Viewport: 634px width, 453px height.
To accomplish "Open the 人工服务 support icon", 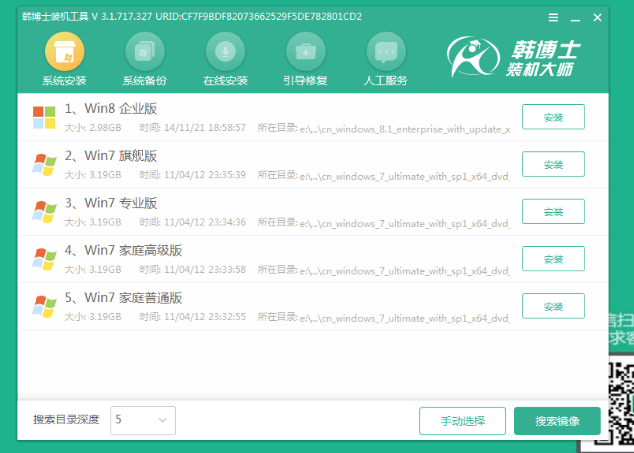I will [385, 52].
